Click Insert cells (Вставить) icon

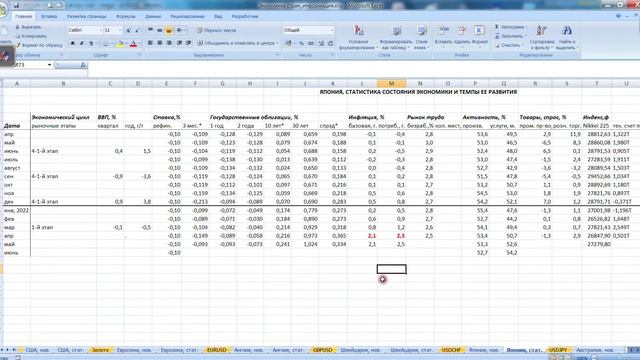coord(443,31)
